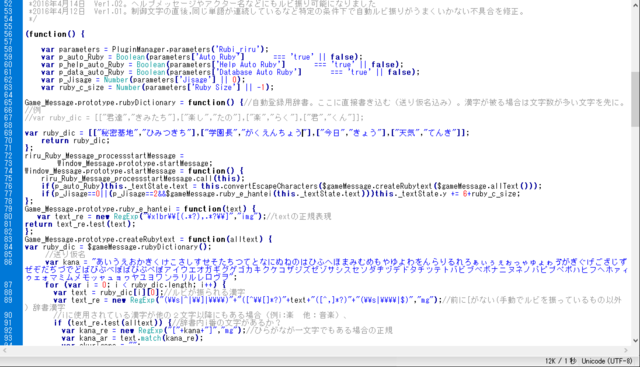Click "createRubytext" function name on line 83
Image resolution: width=640 pixels, height=367 pixels.
[x=147, y=239]
